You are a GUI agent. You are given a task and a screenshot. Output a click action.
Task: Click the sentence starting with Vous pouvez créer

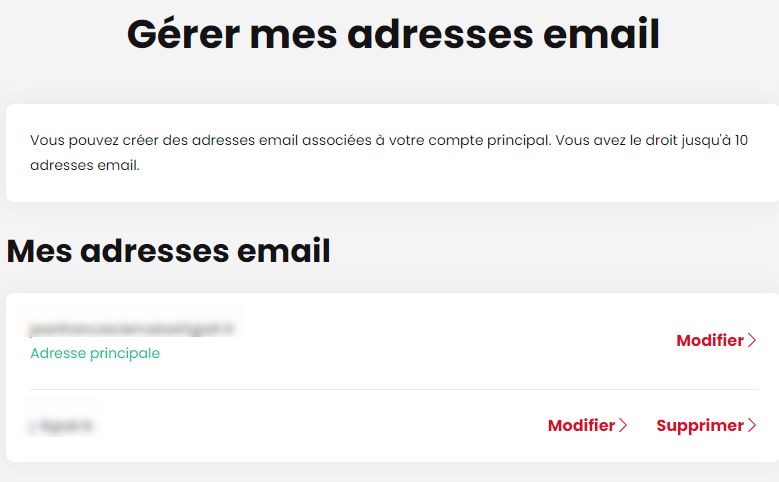click(x=290, y=140)
